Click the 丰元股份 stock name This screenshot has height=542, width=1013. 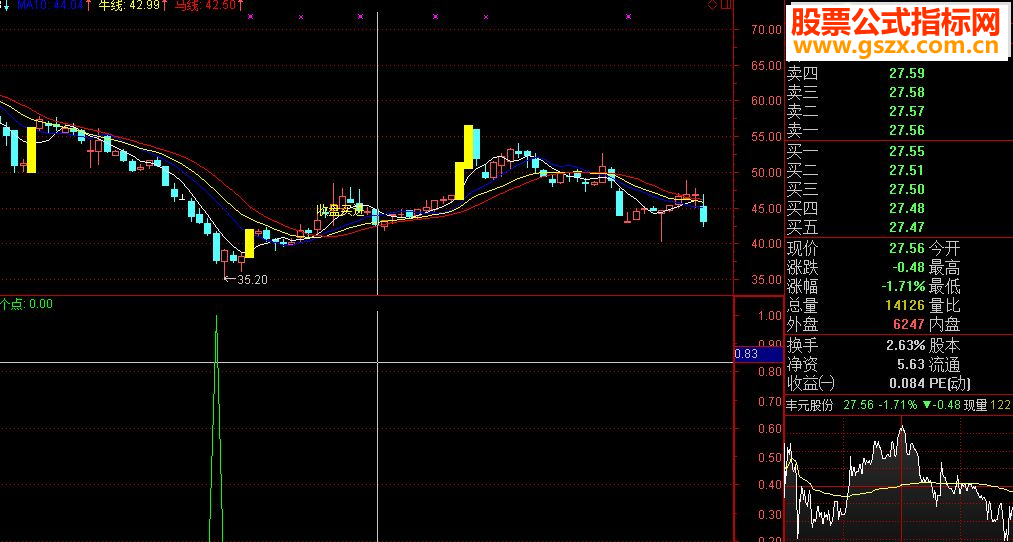809,405
